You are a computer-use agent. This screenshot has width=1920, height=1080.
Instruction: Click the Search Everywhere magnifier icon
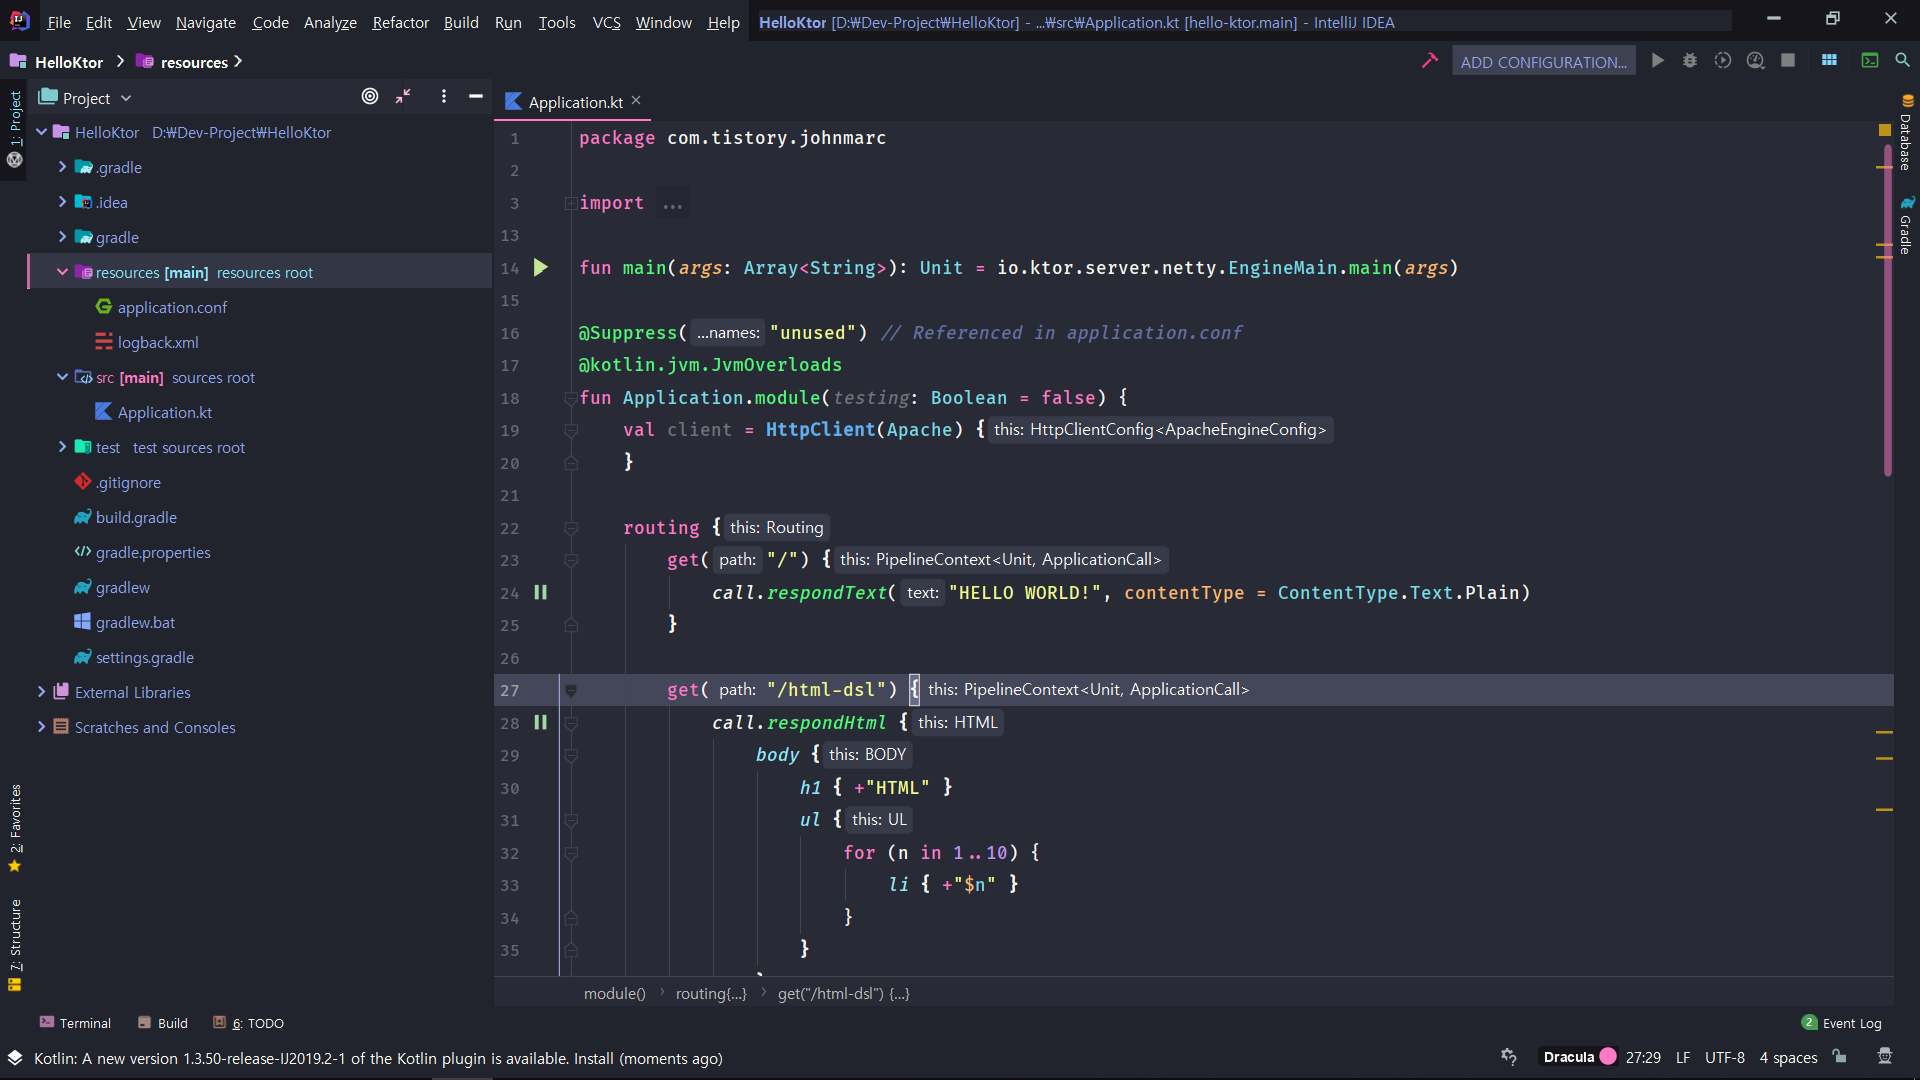1902,61
